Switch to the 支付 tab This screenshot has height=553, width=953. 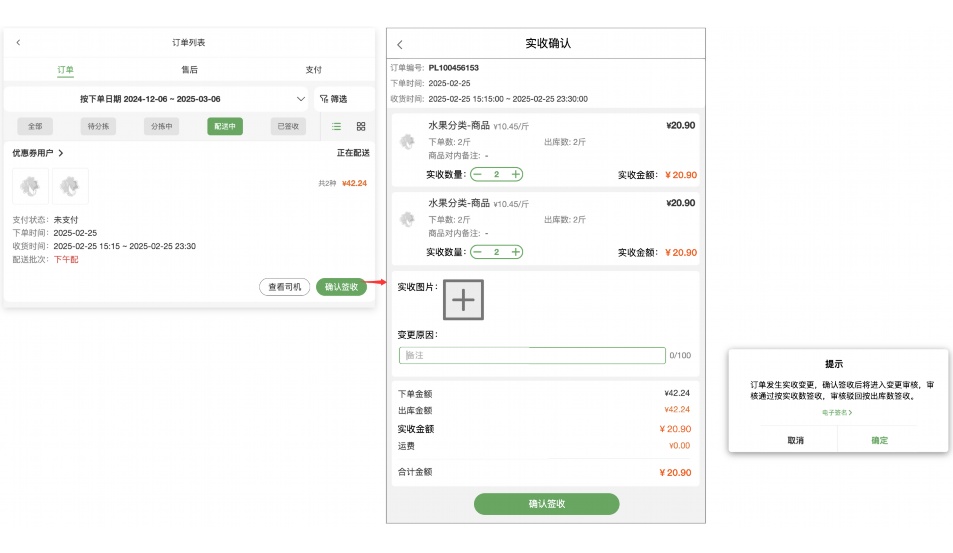(313, 70)
